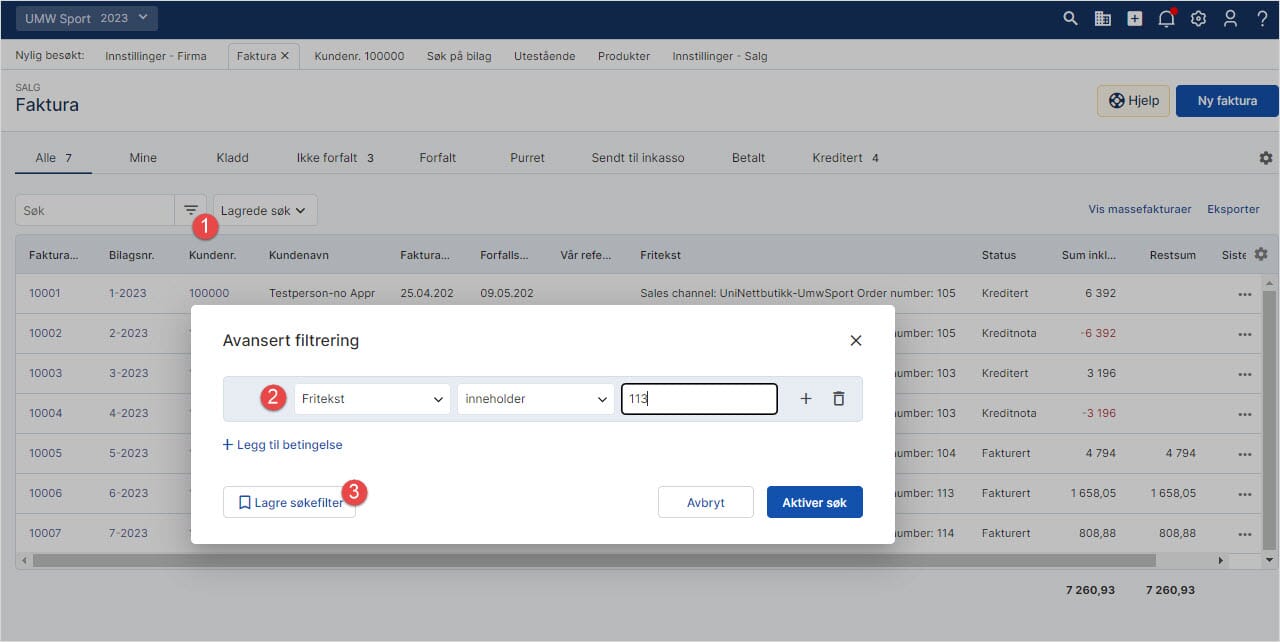Expand the Fritekst field dropdown
The height and width of the screenshot is (642, 1280).
coord(371,399)
